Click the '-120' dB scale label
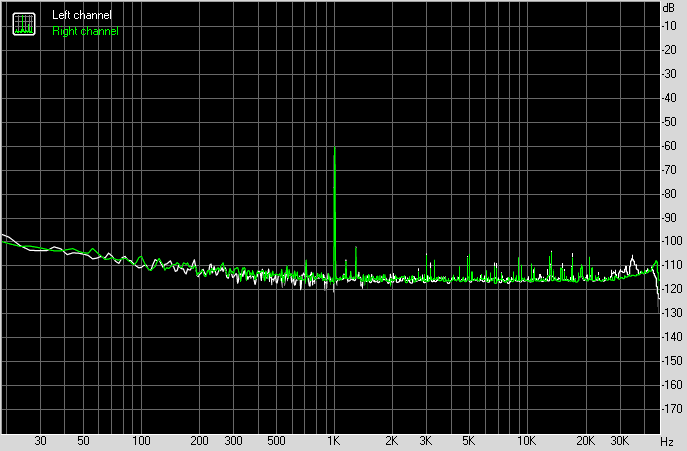 (x=672, y=289)
